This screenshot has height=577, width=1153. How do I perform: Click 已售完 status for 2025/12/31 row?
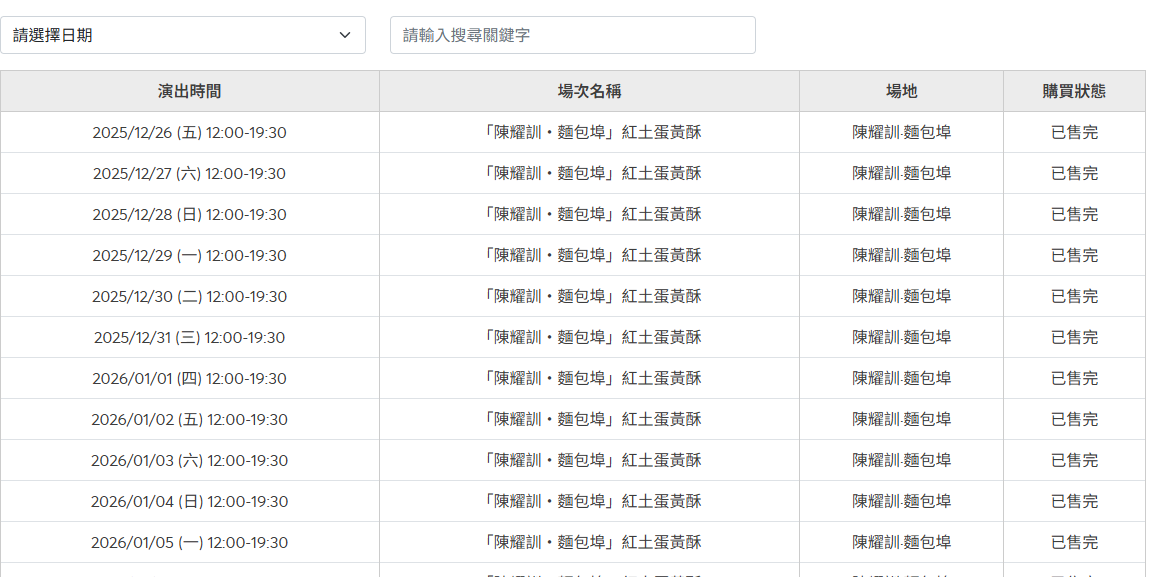coord(1074,337)
